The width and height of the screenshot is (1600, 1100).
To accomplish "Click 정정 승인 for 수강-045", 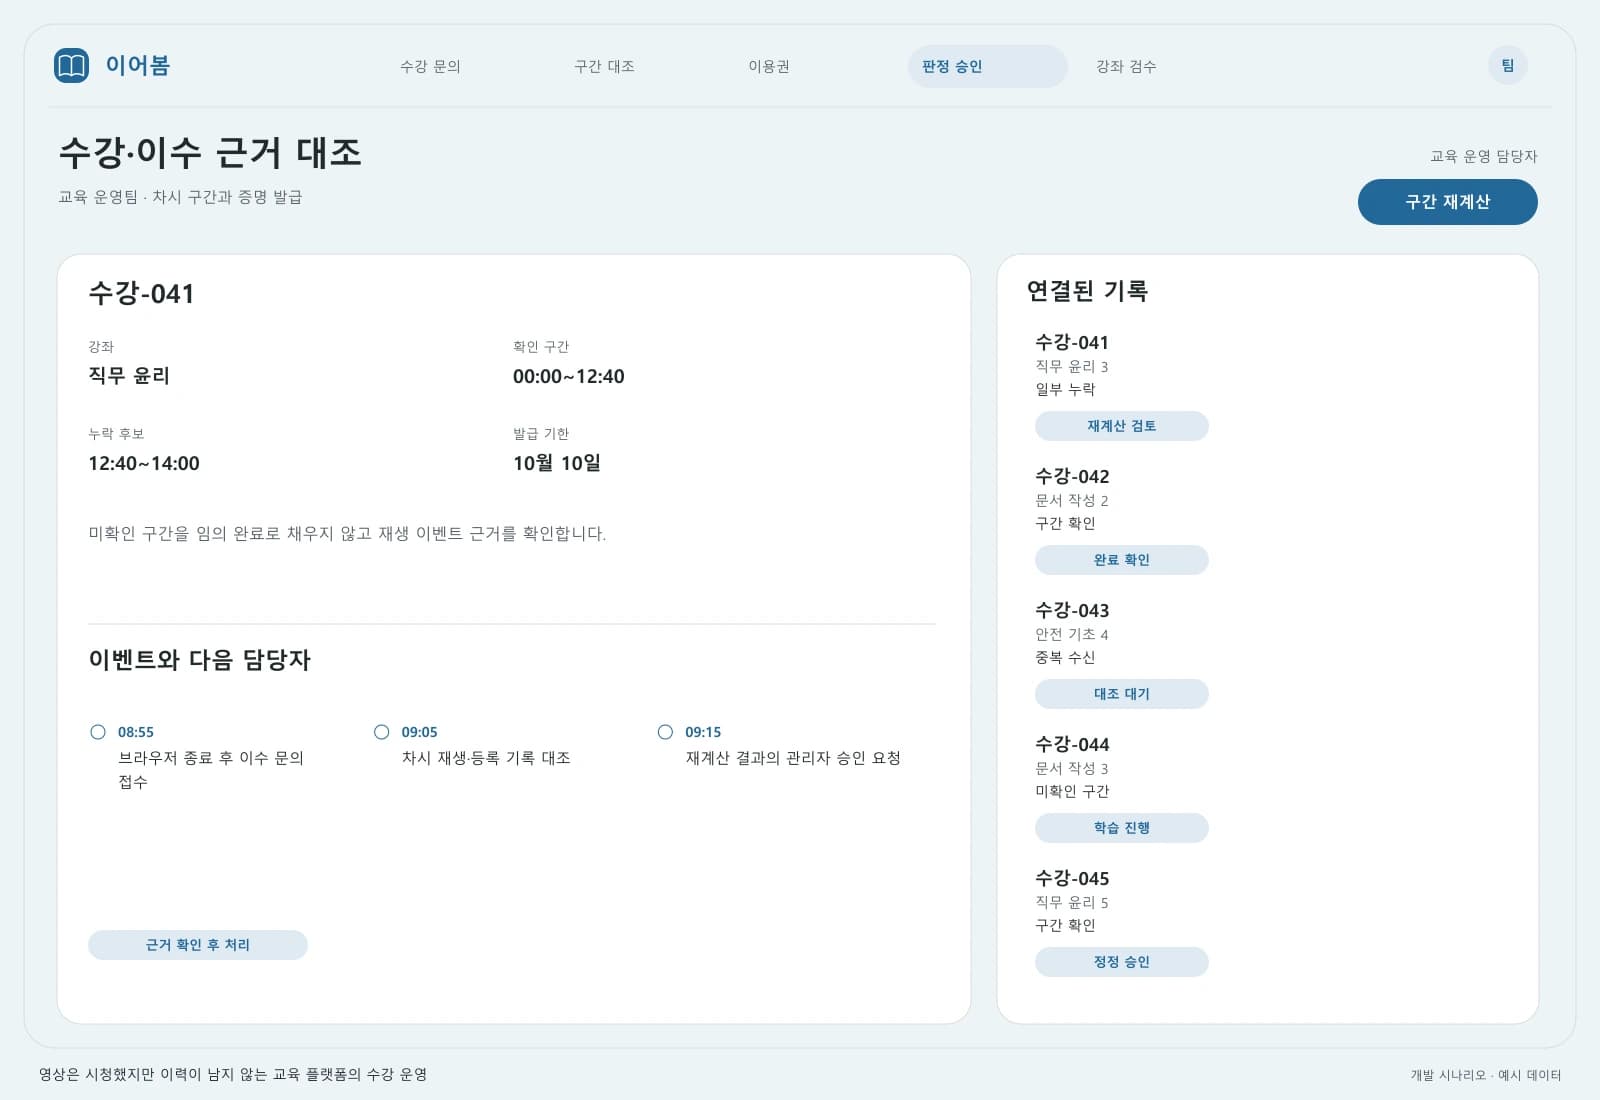I will tap(1121, 962).
